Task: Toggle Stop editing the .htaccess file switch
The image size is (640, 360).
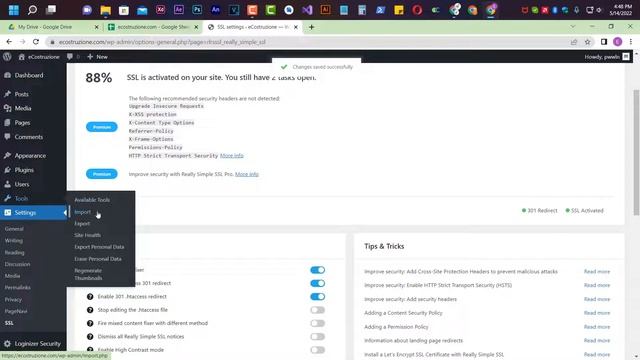Action: tap(318, 310)
